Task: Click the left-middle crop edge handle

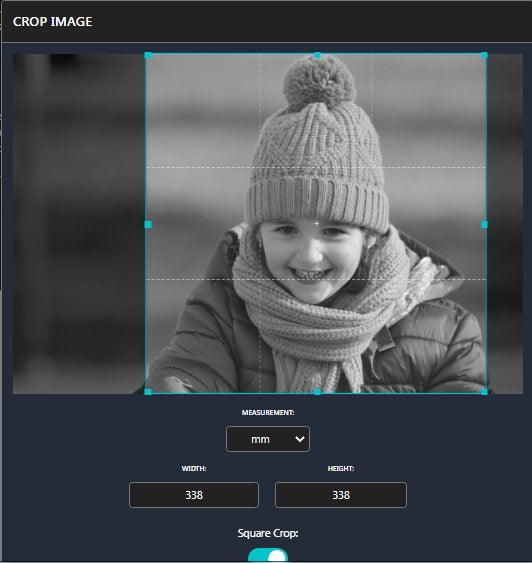Action: pos(148,224)
